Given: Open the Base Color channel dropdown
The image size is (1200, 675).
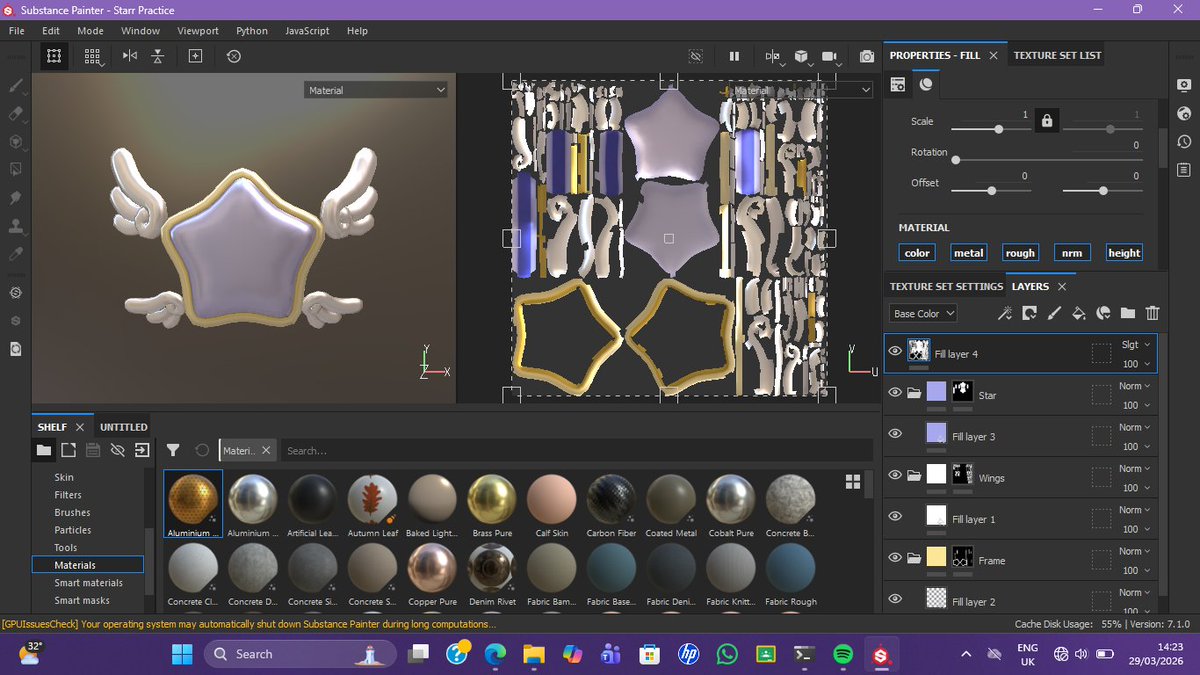Looking at the screenshot, I should pos(923,313).
